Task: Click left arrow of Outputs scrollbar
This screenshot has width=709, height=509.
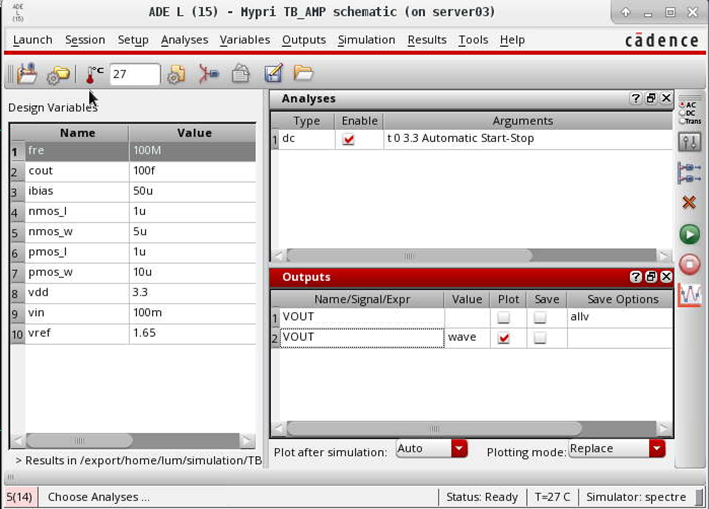Action: point(279,428)
